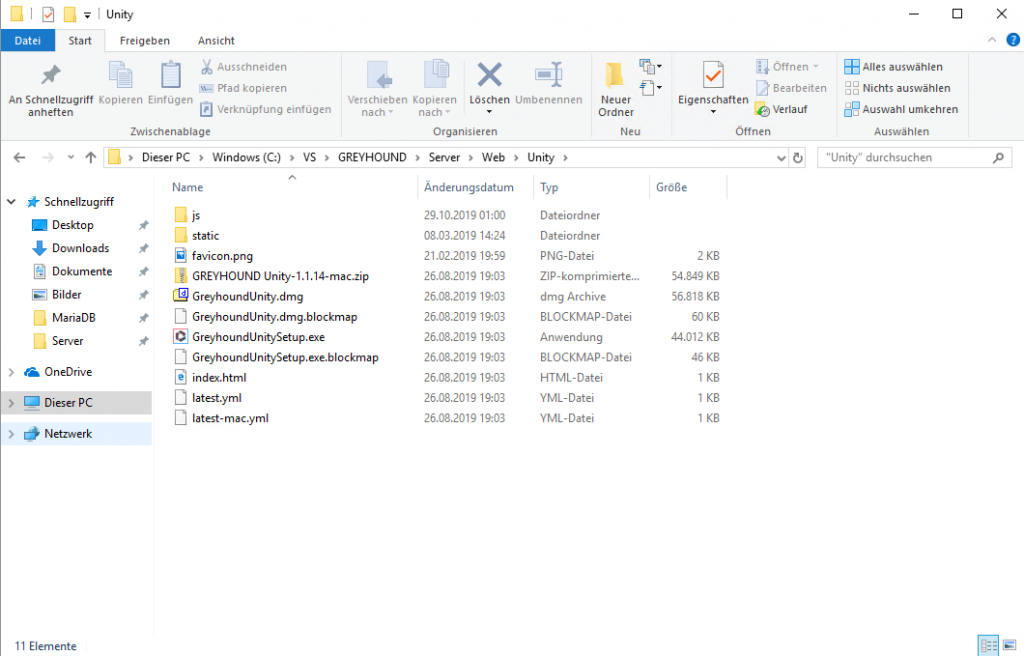The image size is (1024, 656).
Task: Navigate up one folder level
Action: point(91,157)
